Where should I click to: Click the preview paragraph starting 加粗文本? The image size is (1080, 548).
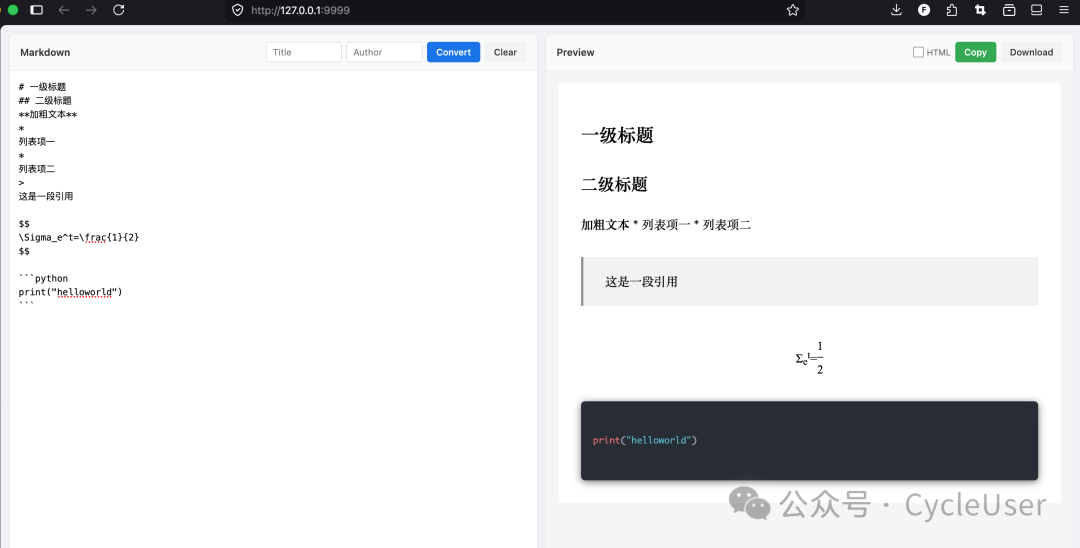pyautogui.click(x=666, y=224)
